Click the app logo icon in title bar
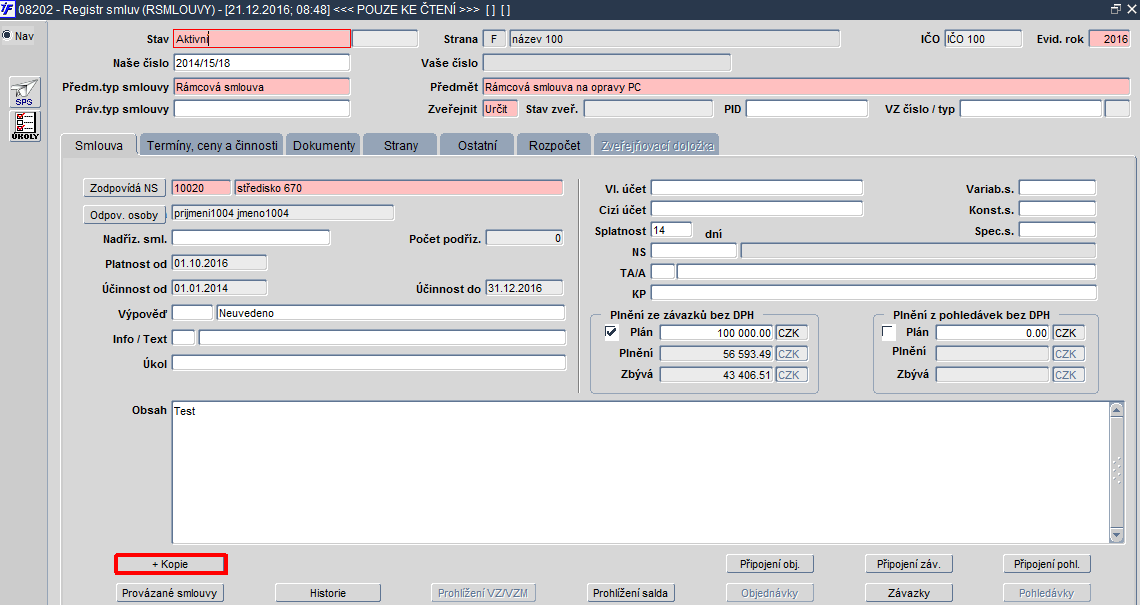 click(7, 9)
